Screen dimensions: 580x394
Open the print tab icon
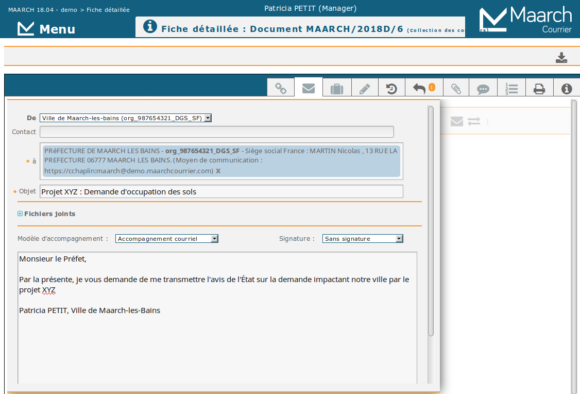[x=539, y=89]
